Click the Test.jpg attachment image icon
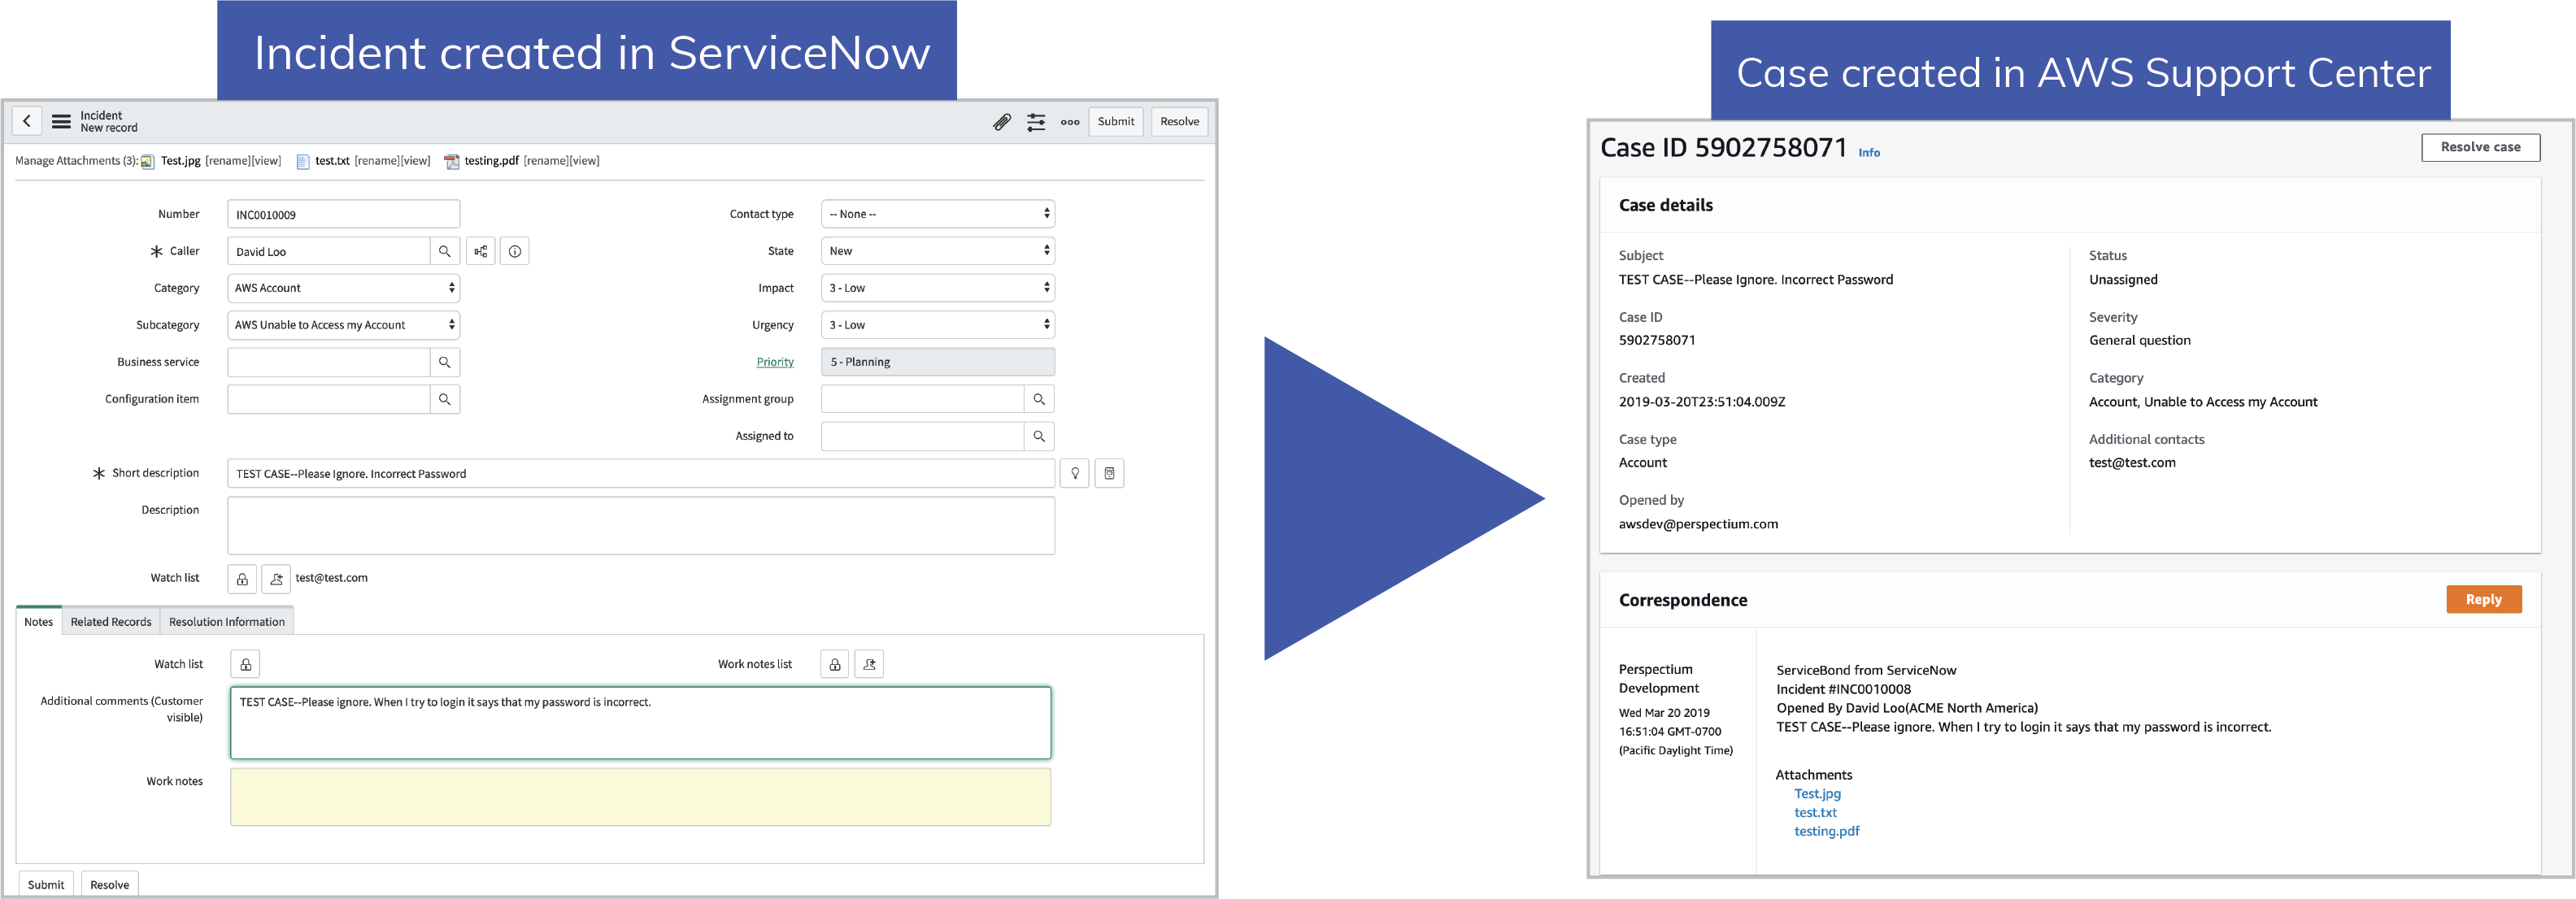This screenshot has height=899, width=2576. point(148,161)
